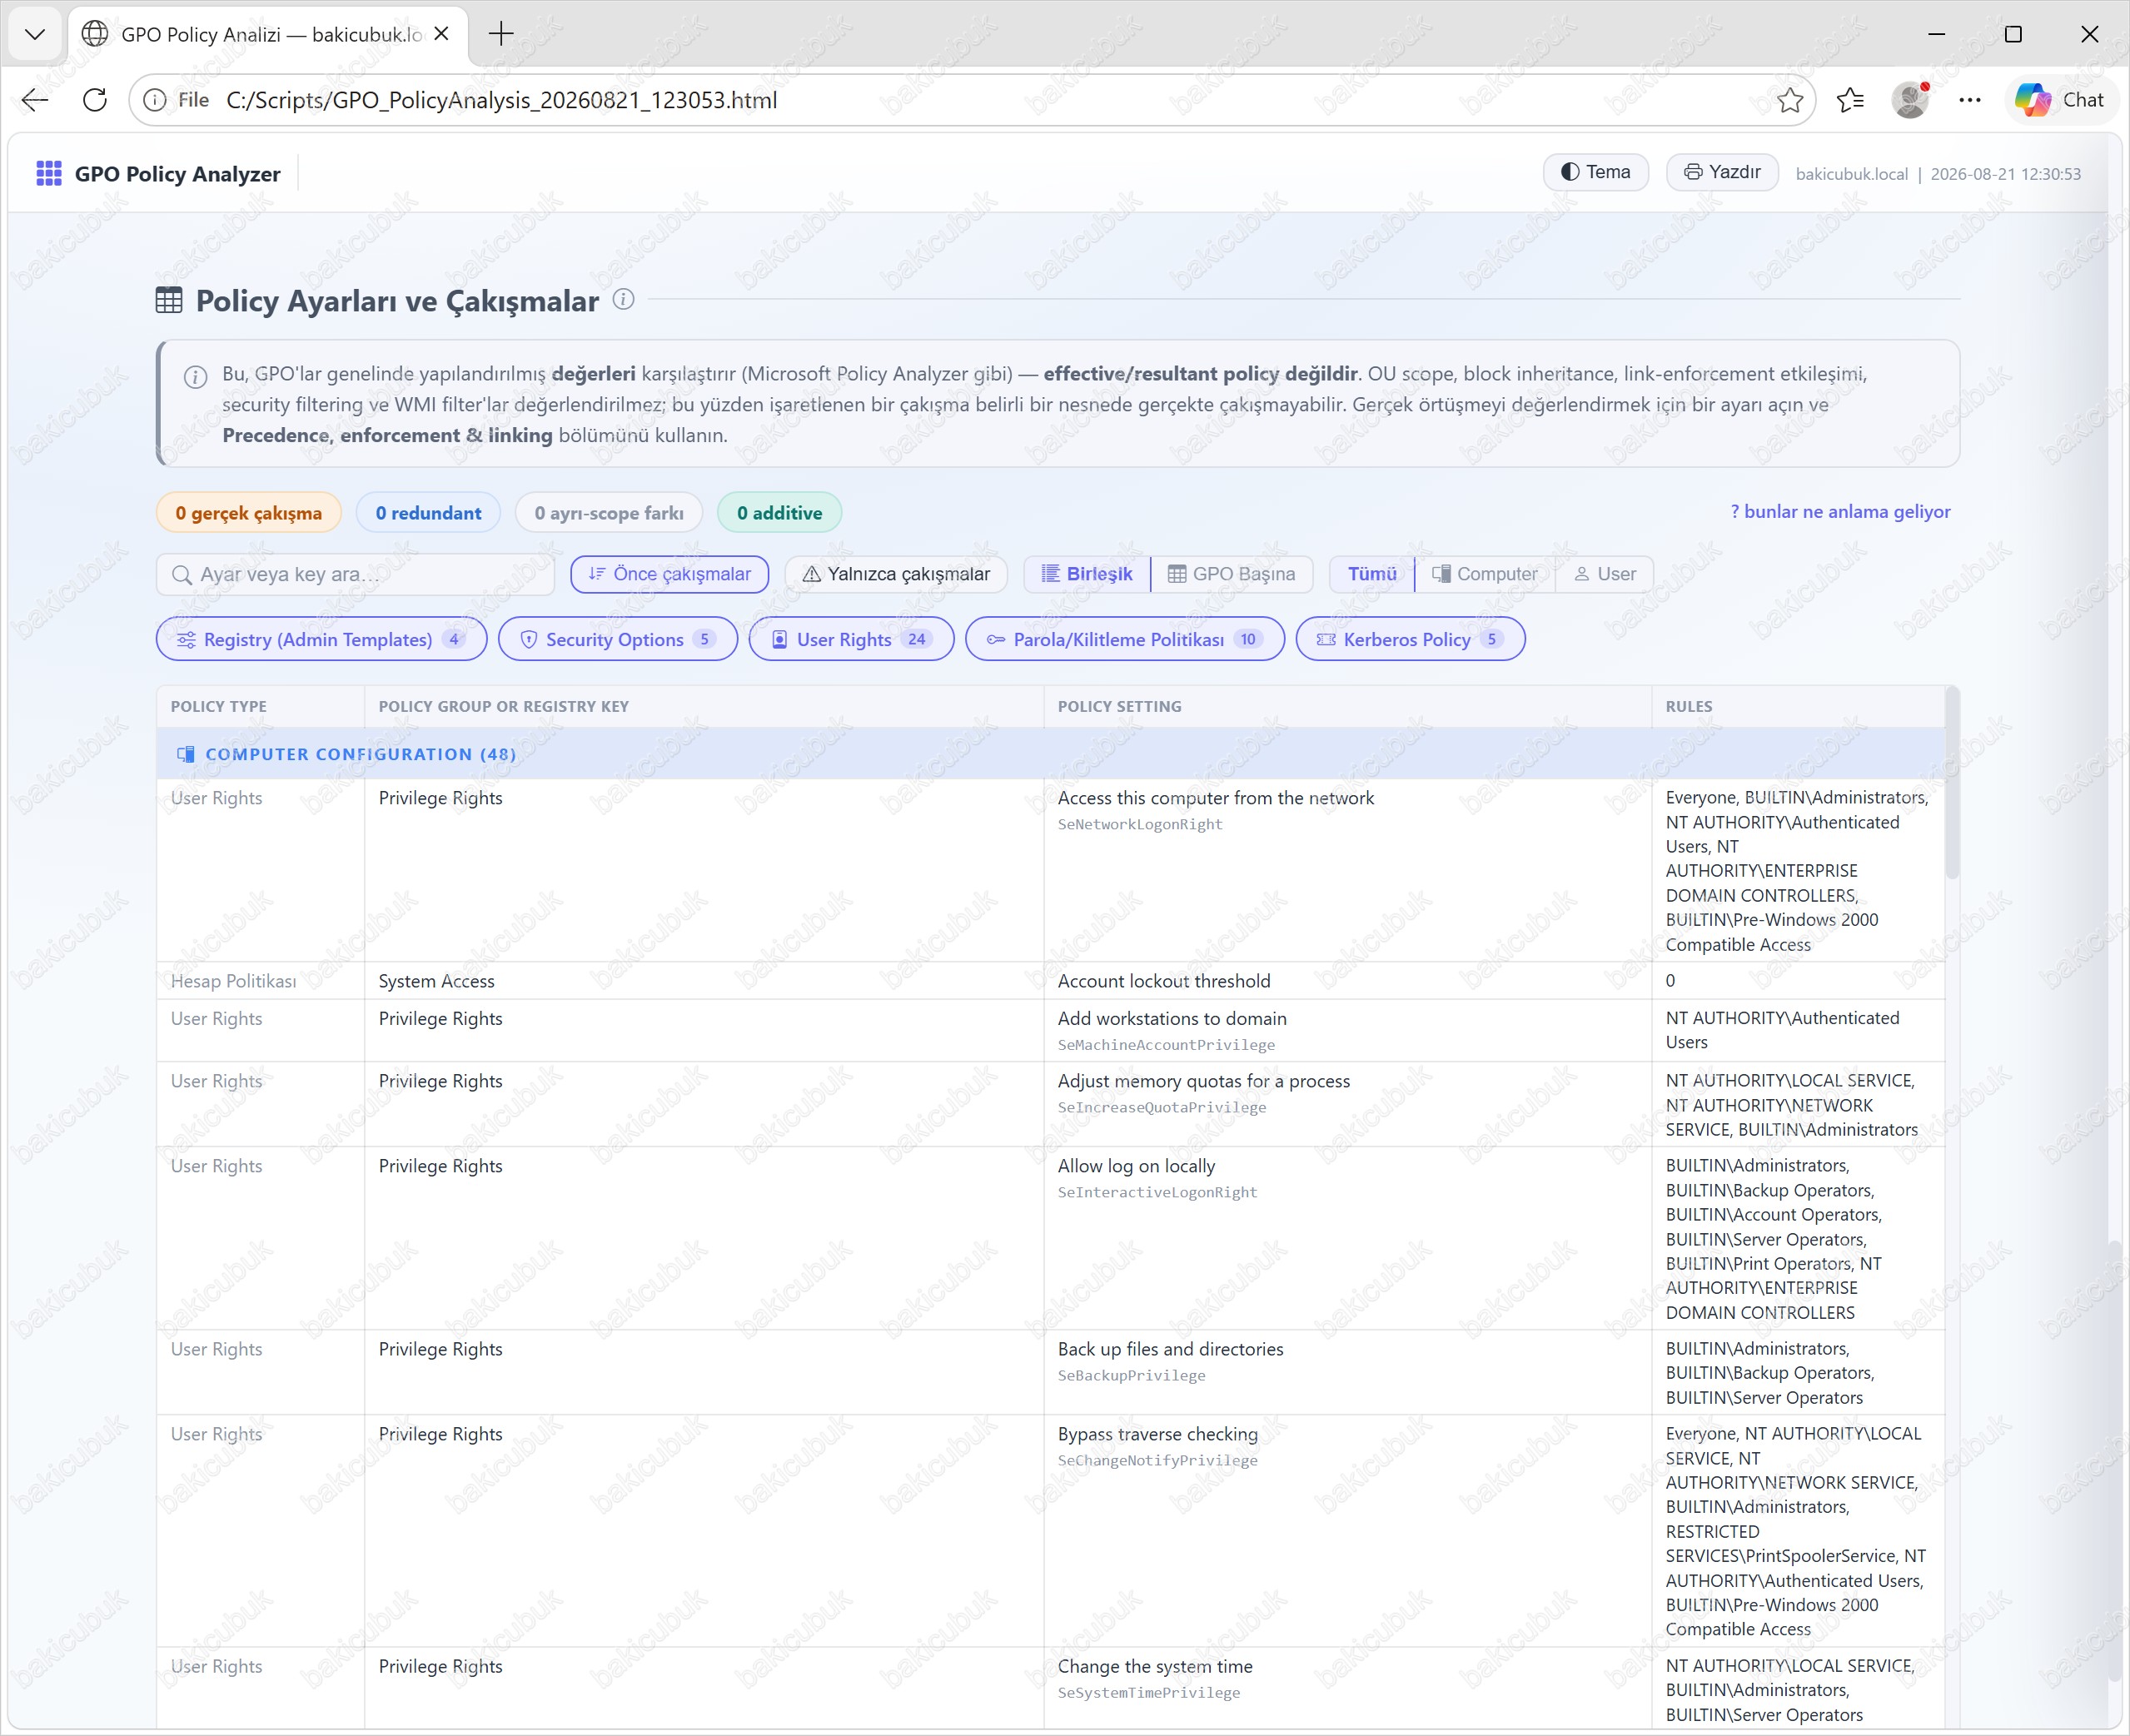Select the 'Add workstations to domain' setting

(1172, 1018)
